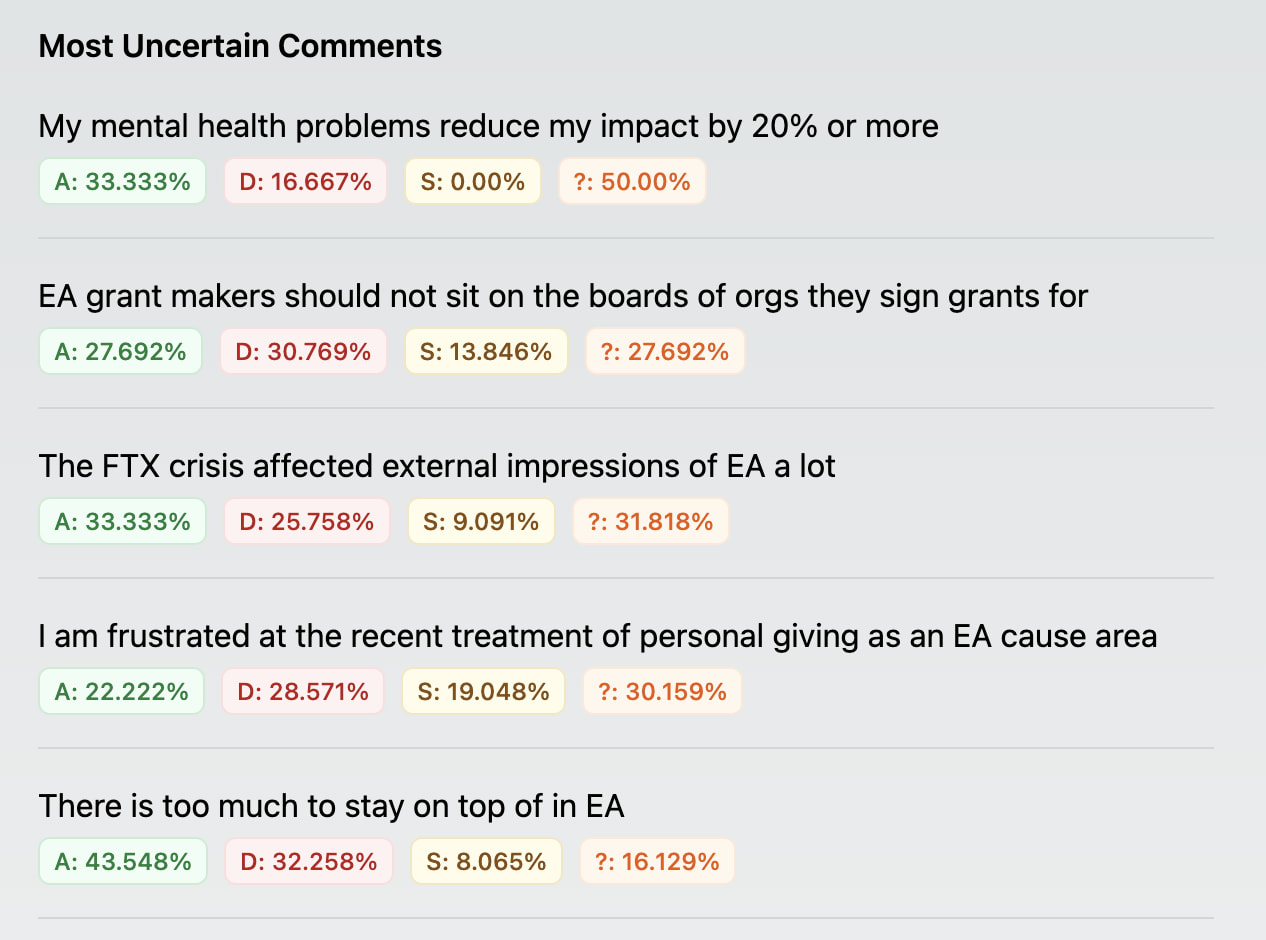Click the 'D: 16.667%' disagree badge

tap(305, 181)
